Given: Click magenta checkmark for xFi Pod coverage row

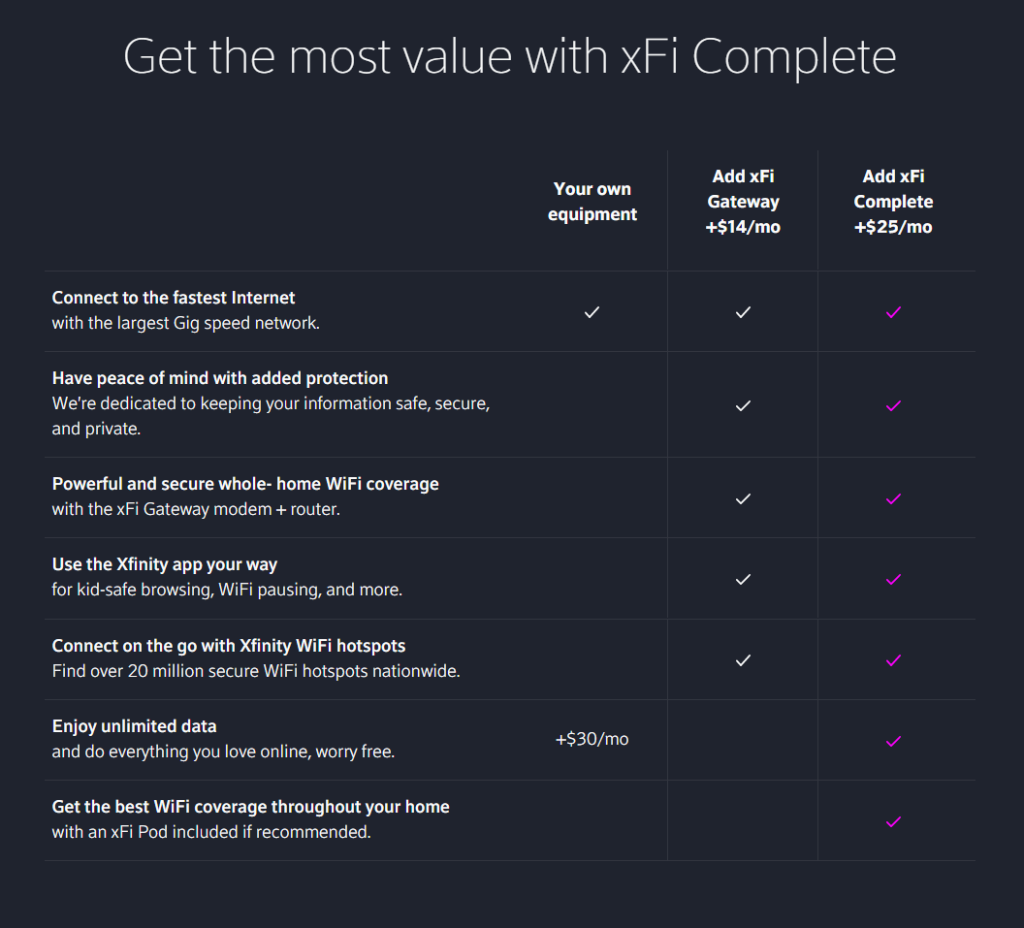Looking at the screenshot, I should pyautogui.click(x=893, y=822).
